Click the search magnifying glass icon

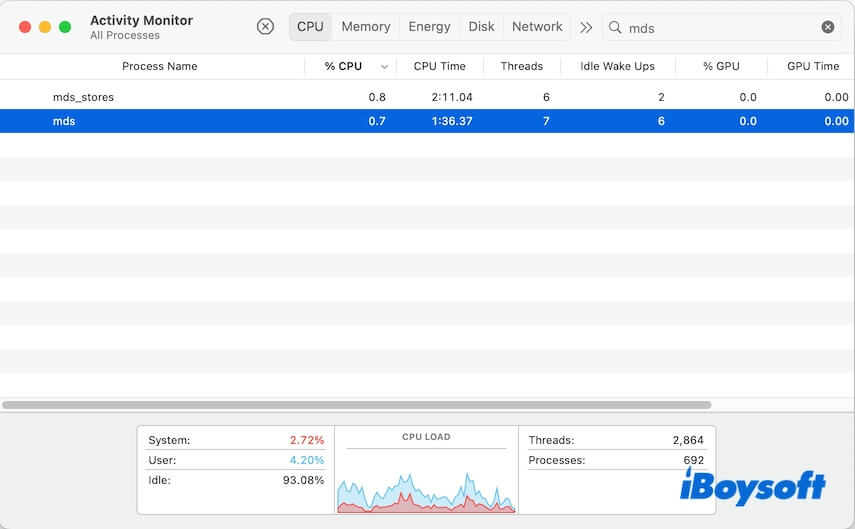coord(615,27)
